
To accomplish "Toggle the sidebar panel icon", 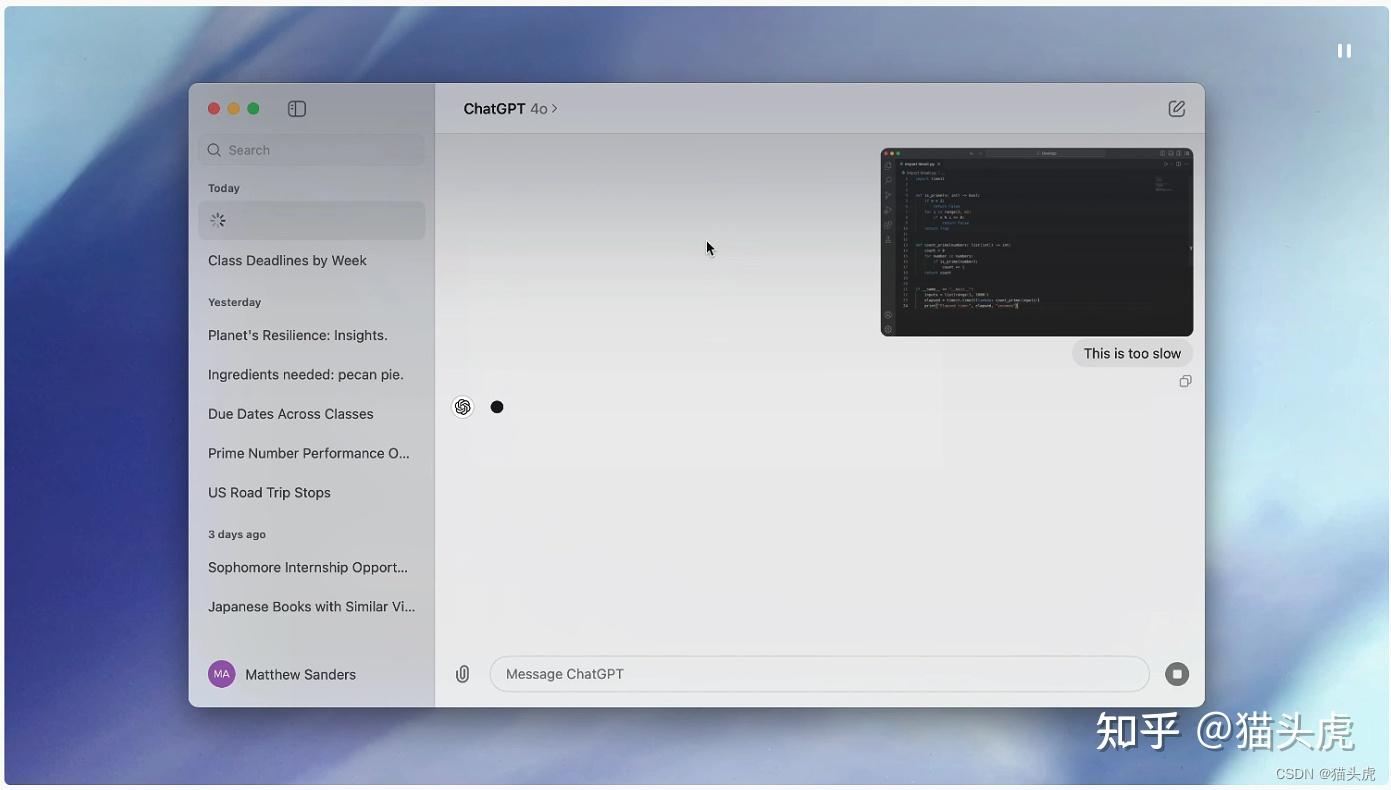I will click(x=297, y=109).
